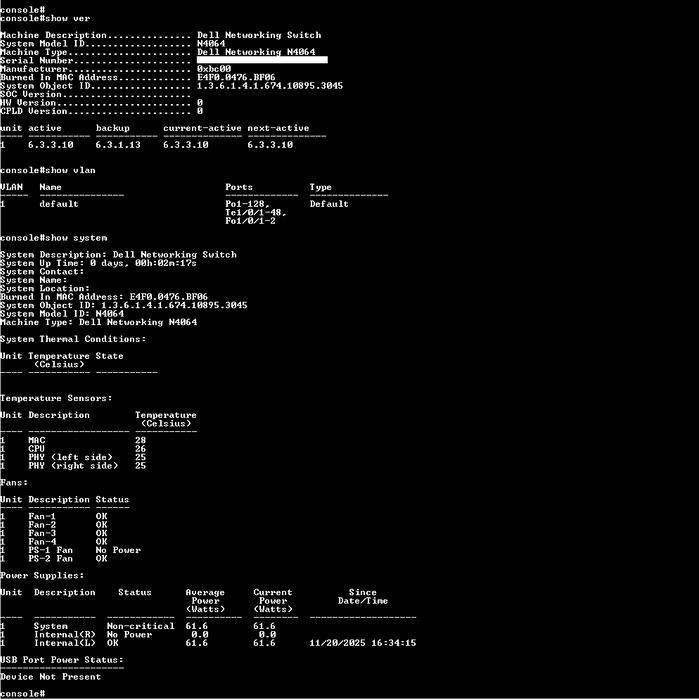The image size is (699, 700).
Task: Click the last console# prompt at bottom
Action: [23, 693]
